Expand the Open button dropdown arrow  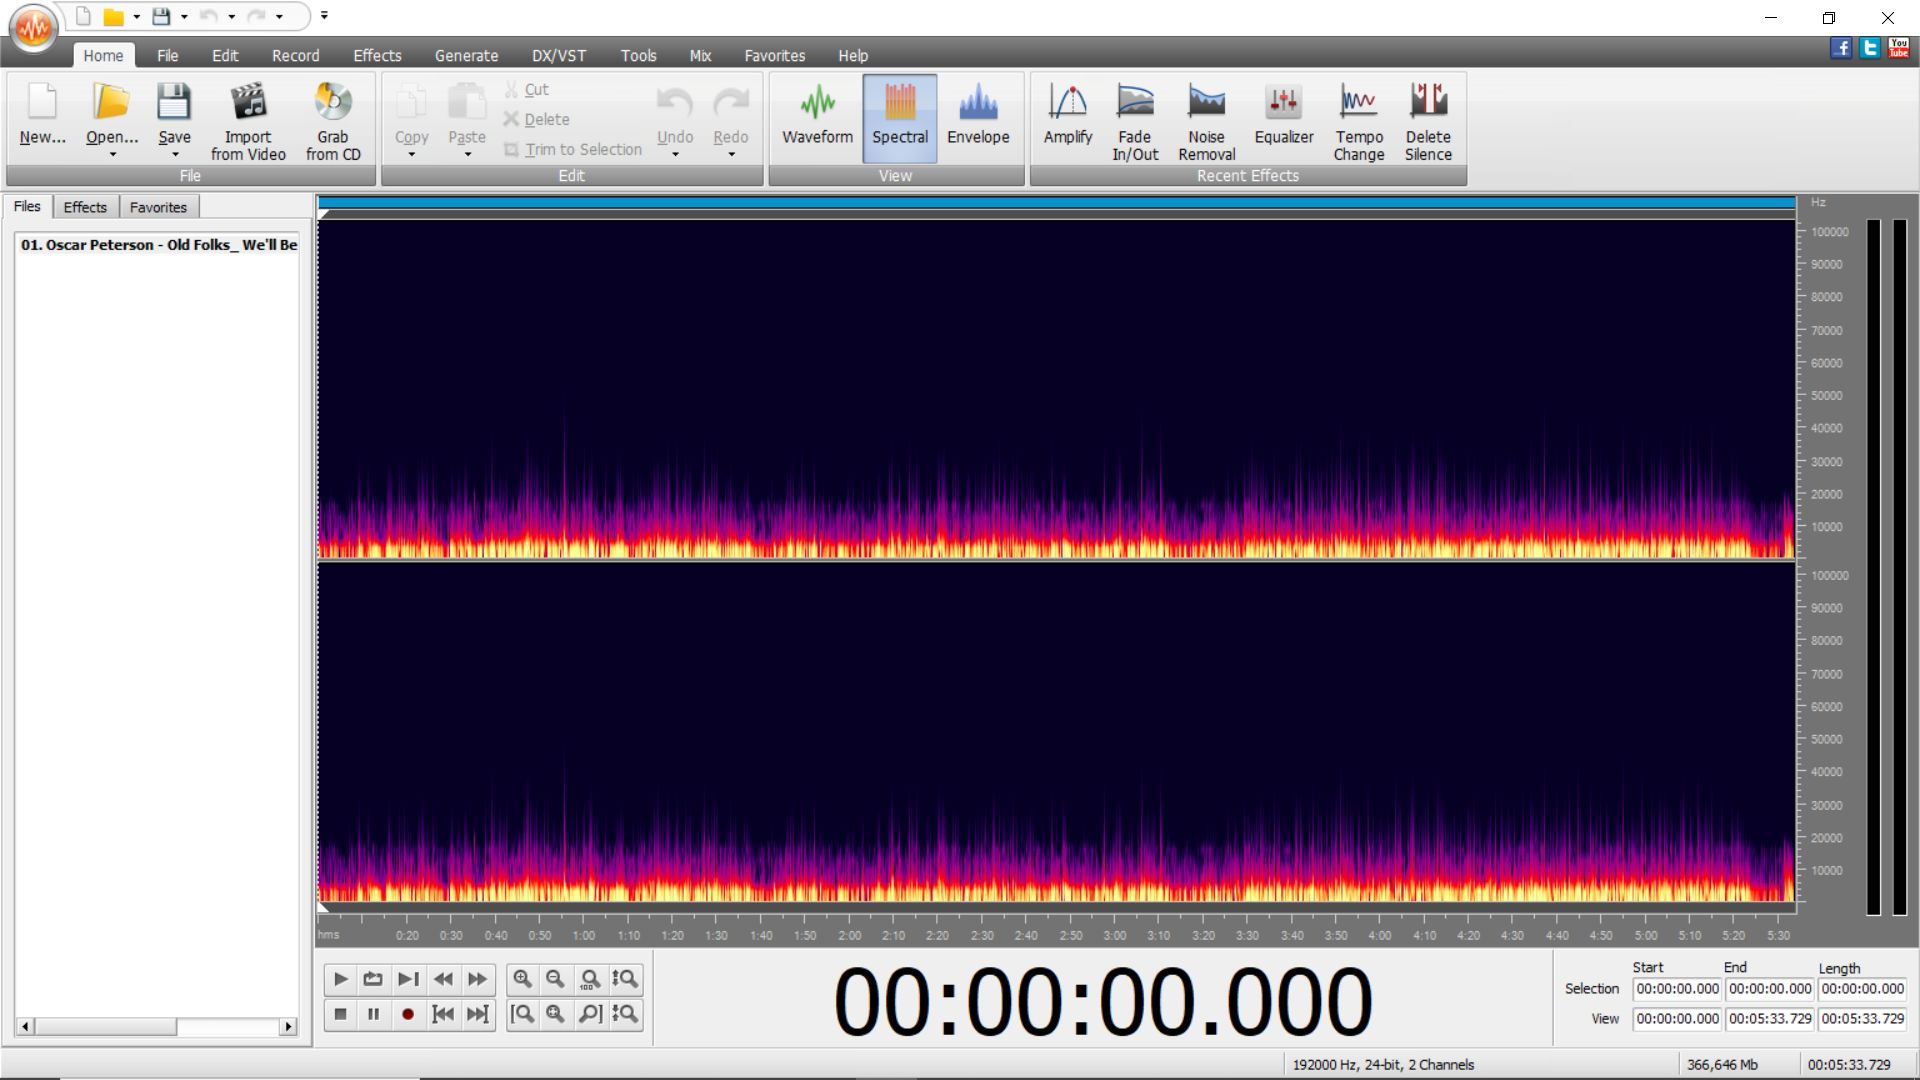[112, 155]
